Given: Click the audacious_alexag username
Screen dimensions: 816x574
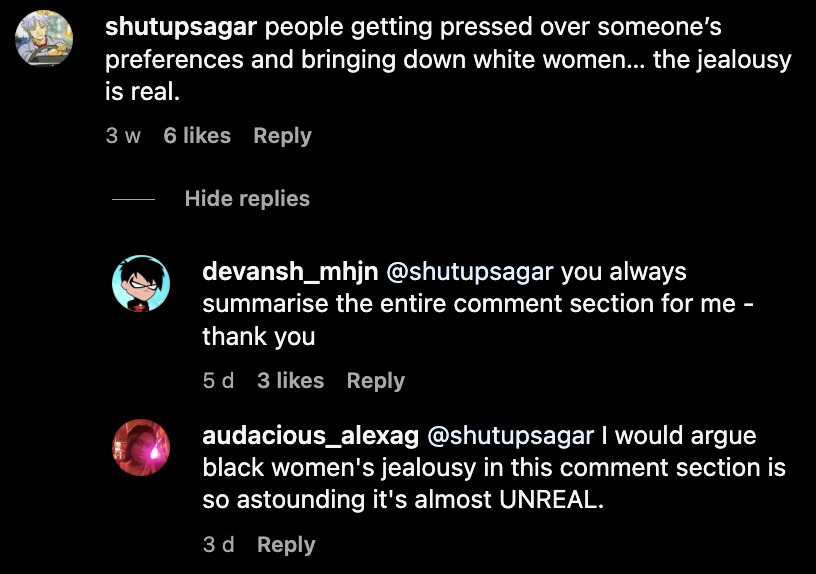Looking at the screenshot, I should coord(310,436).
